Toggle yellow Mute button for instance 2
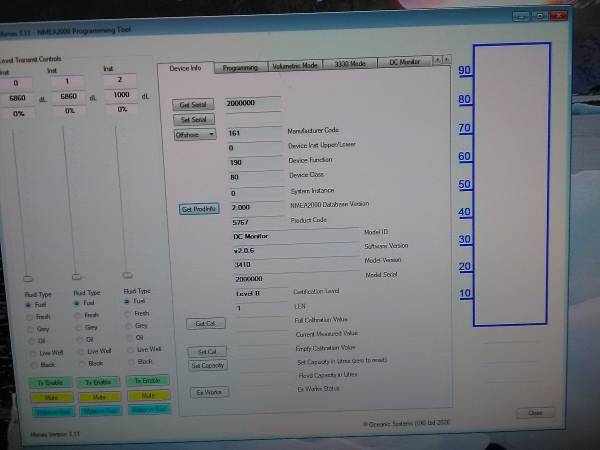600x450 pixels. point(148,395)
